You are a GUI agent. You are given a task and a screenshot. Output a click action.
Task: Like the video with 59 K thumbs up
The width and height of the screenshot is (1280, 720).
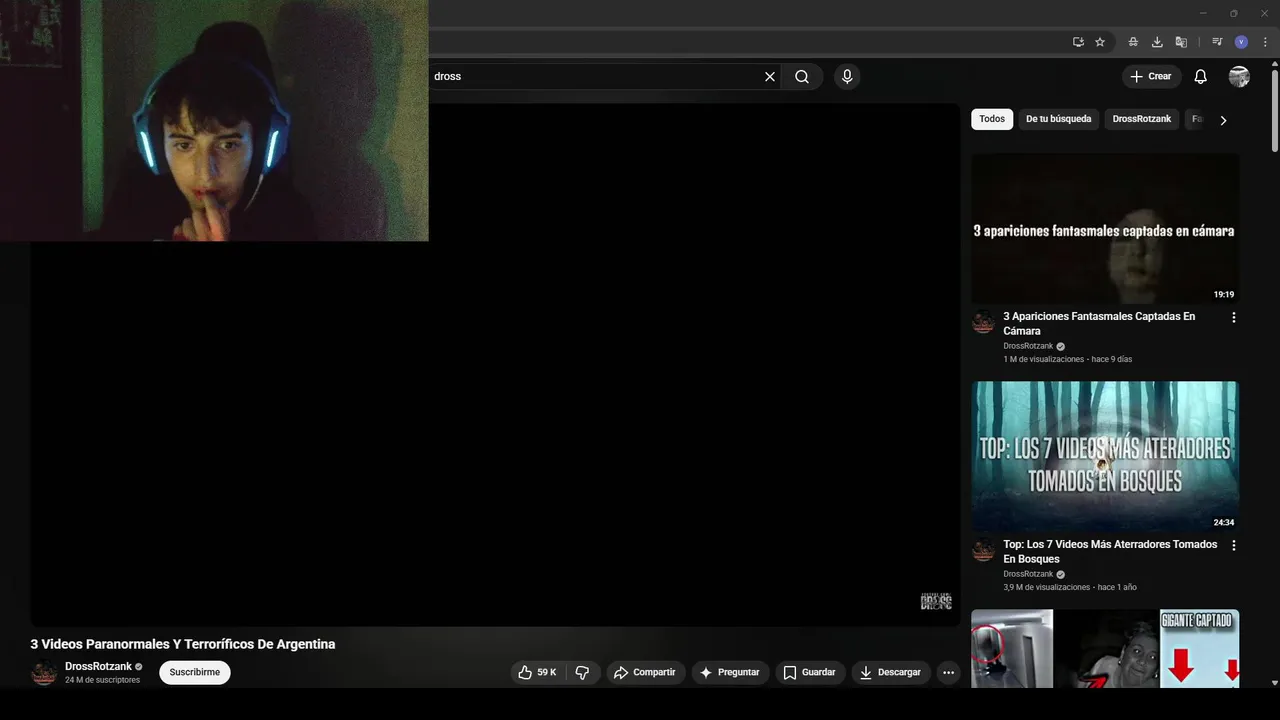(537, 673)
